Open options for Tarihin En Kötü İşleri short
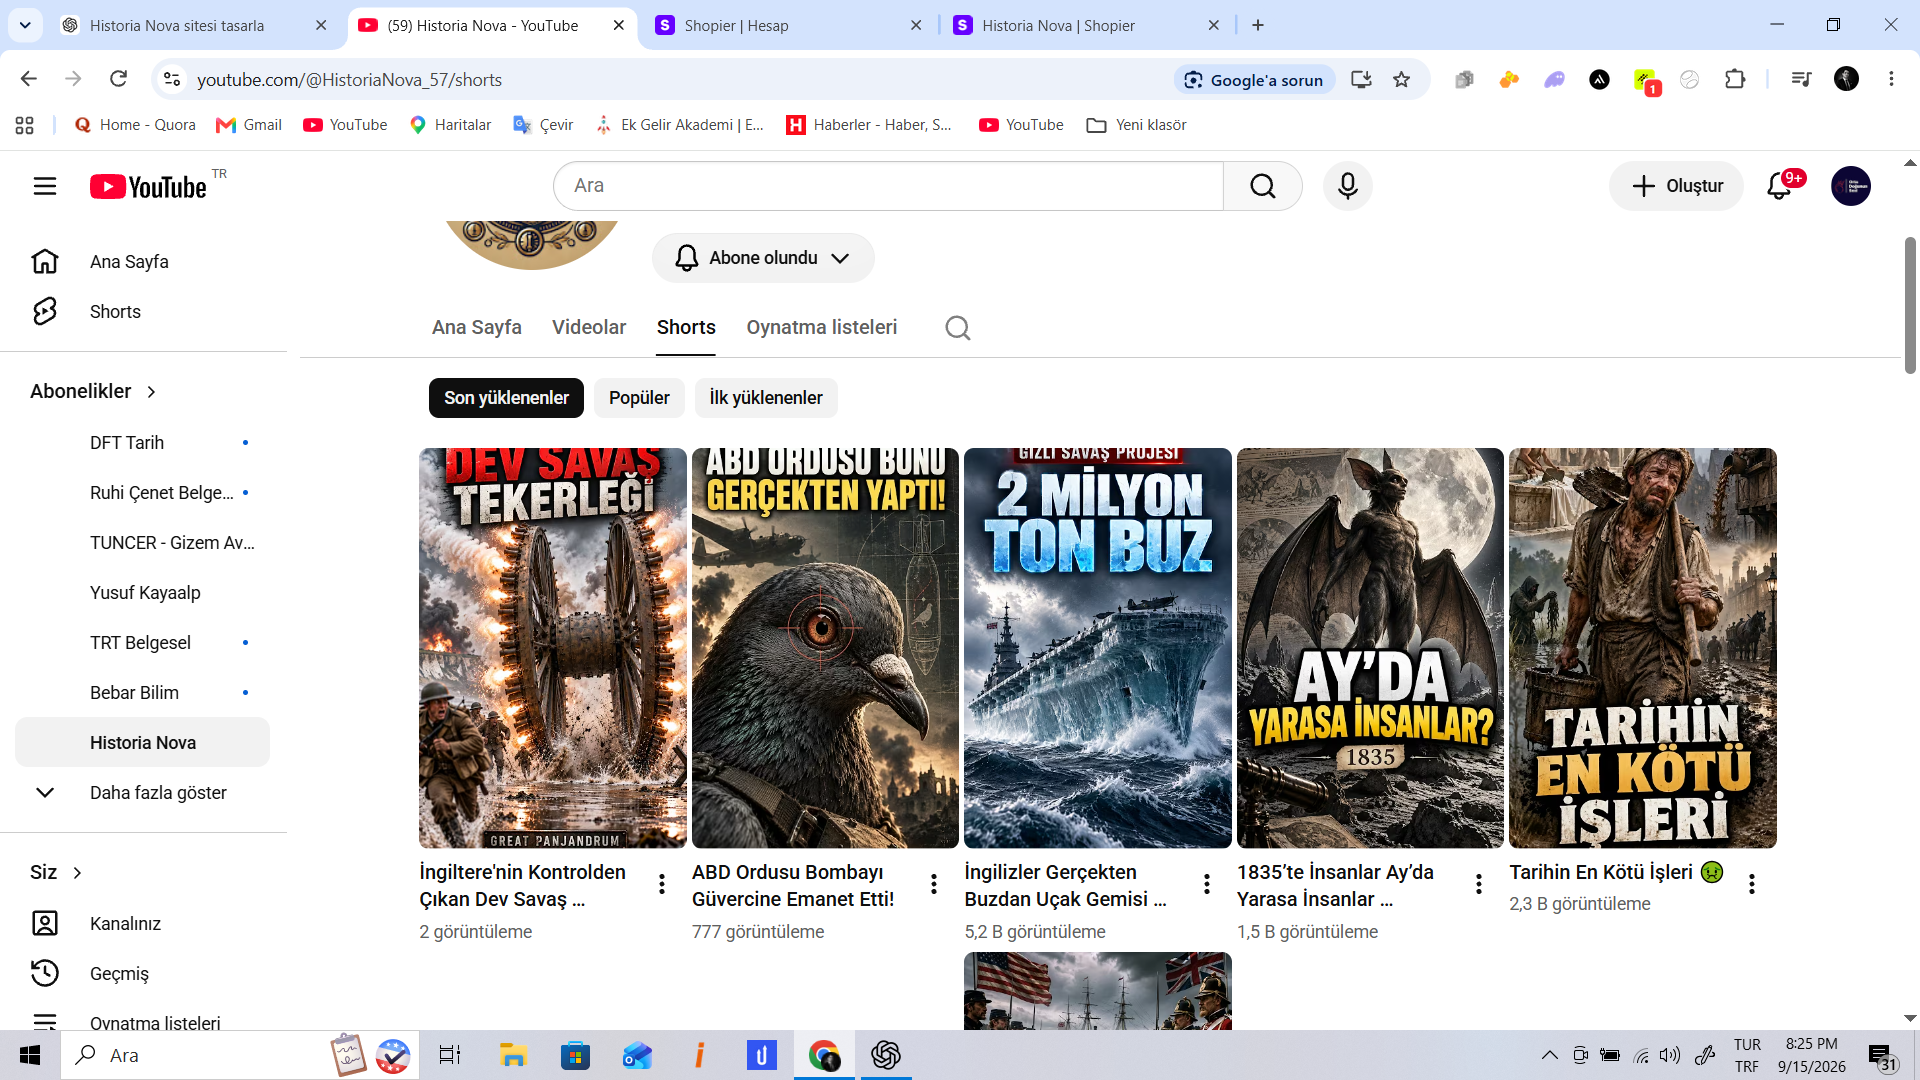 (x=1751, y=884)
